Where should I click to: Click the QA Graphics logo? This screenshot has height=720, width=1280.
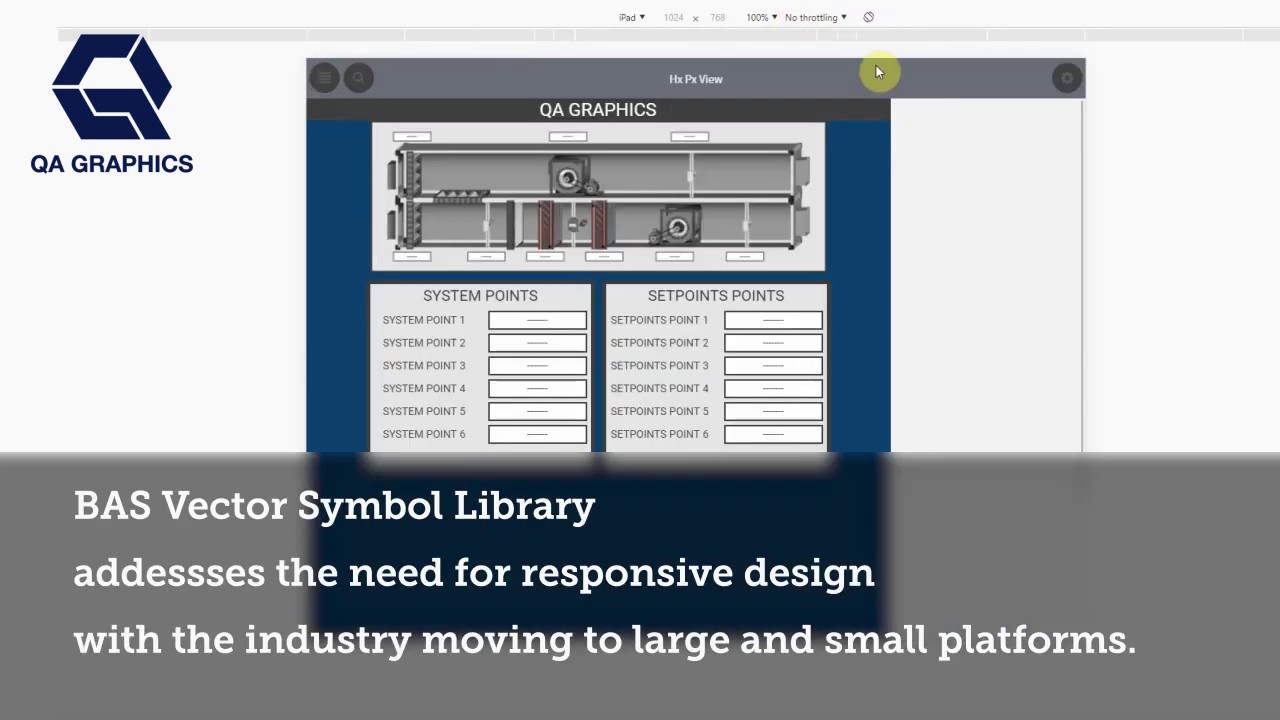[112, 103]
